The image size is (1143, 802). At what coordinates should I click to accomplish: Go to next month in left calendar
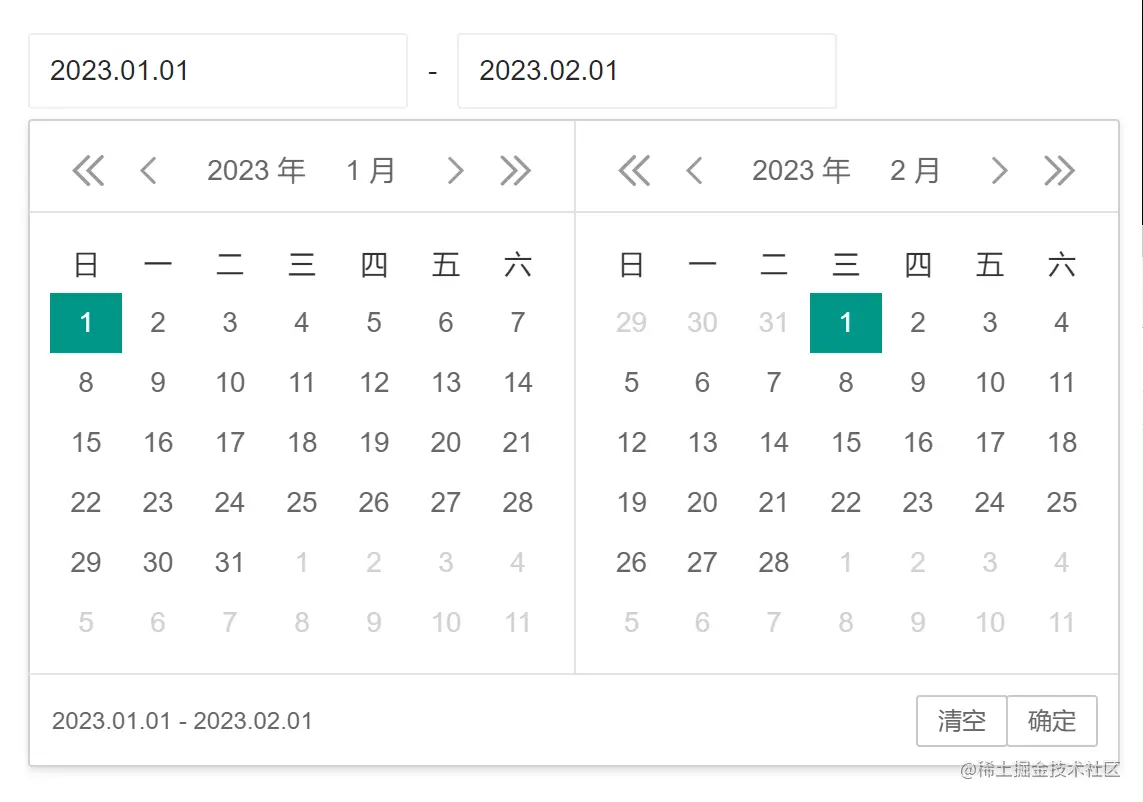click(x=455, y=171)
